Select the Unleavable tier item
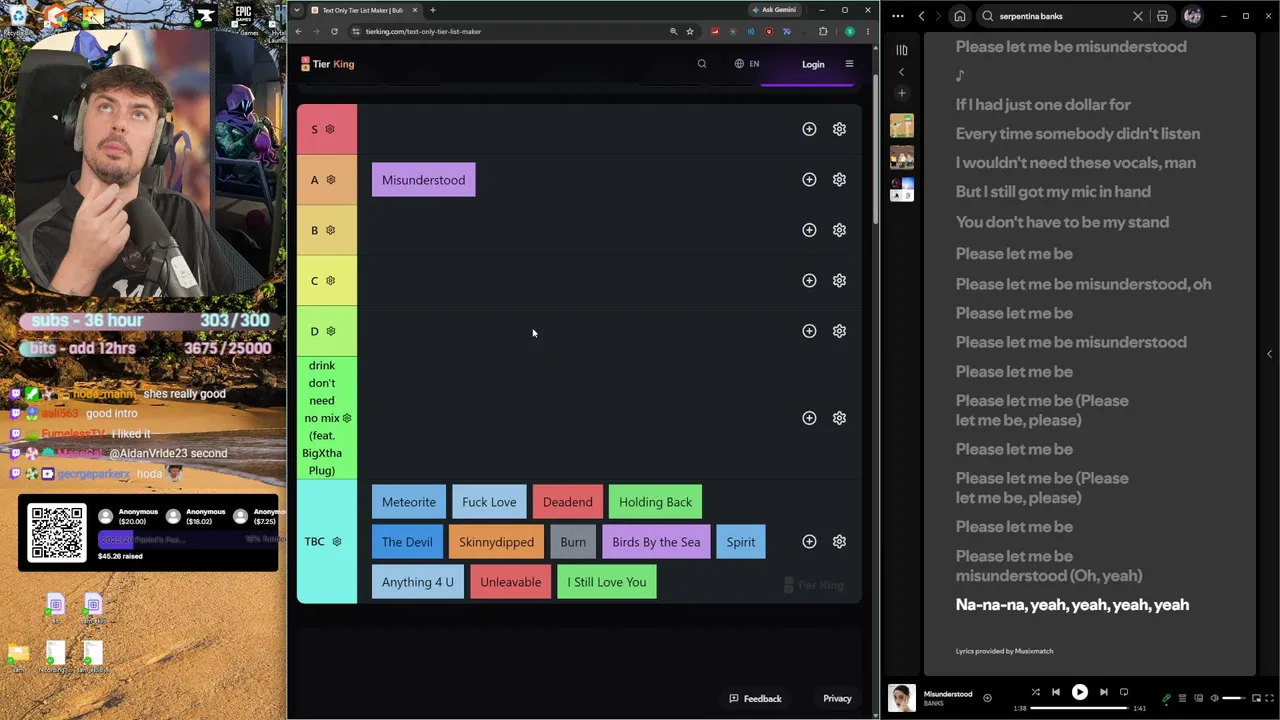Viewport: 1280px width, 720px height. tap(510, 582)
